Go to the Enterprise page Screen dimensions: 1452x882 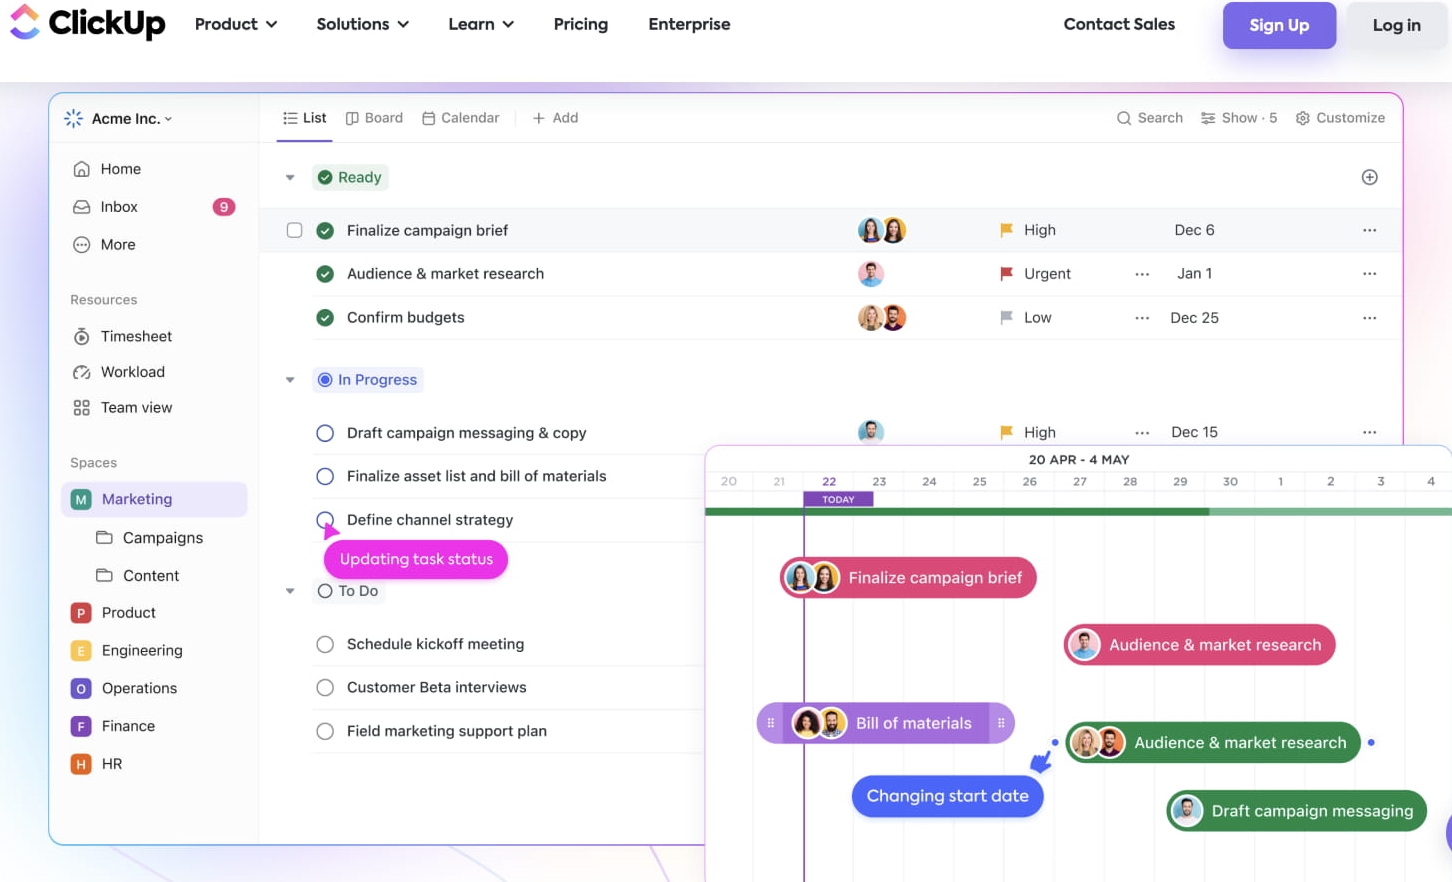[689, 24]
